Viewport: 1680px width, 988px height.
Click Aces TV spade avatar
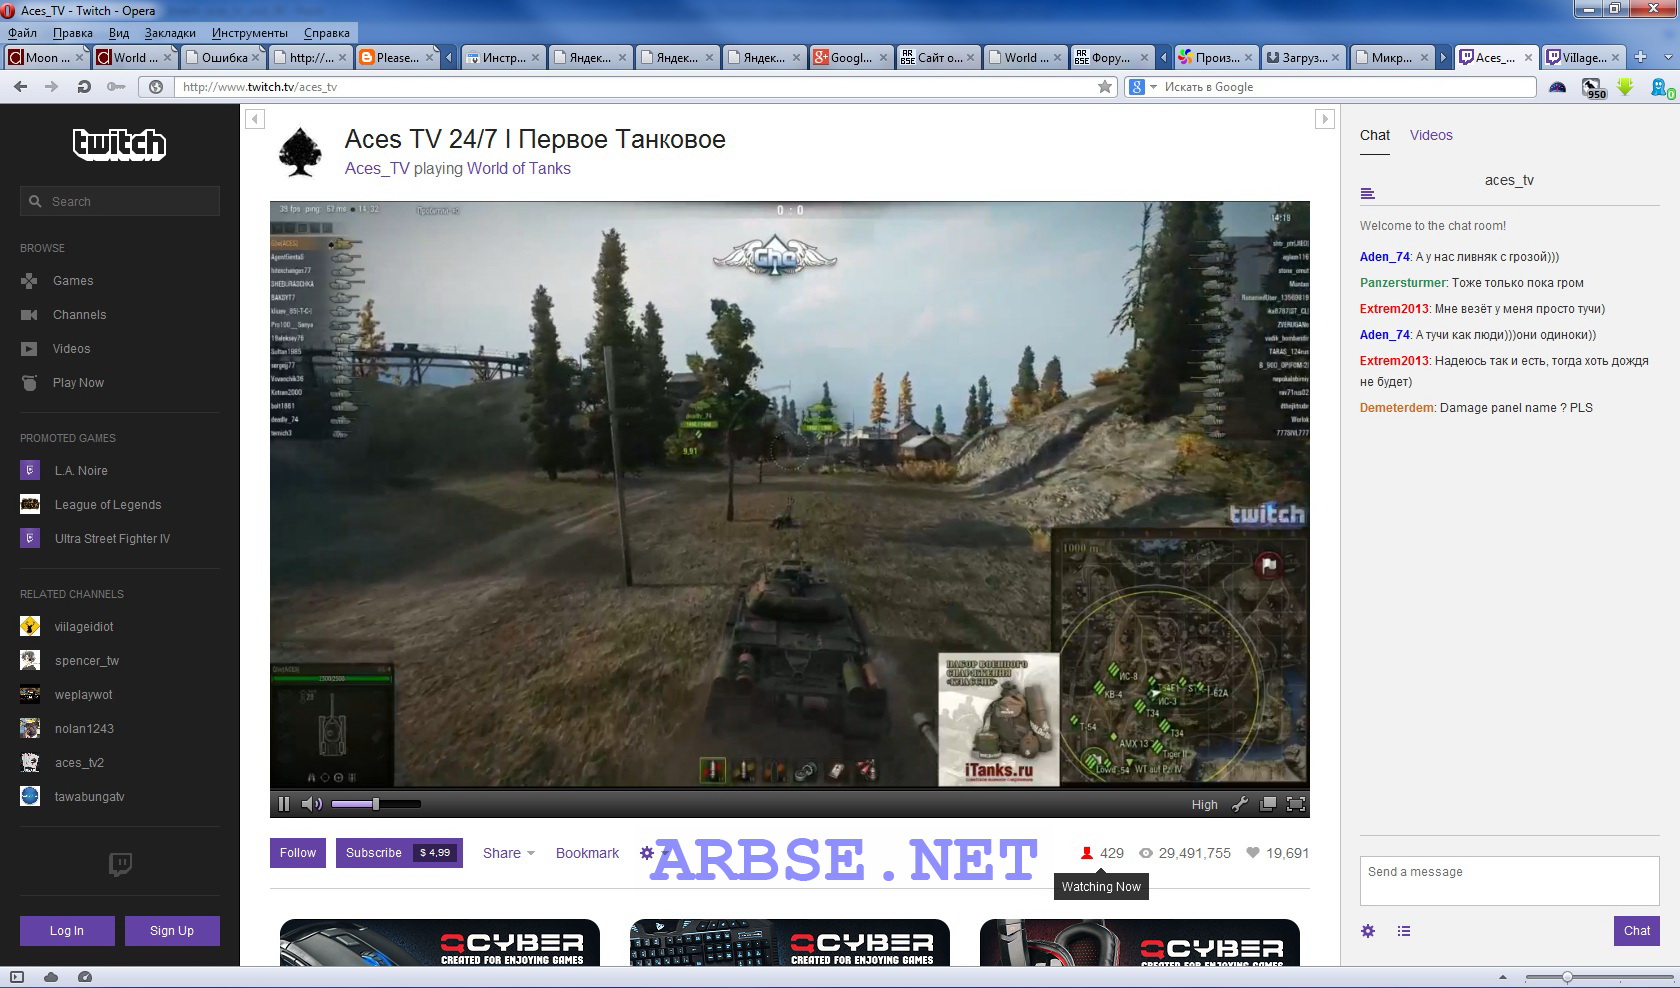coord(300,152)
